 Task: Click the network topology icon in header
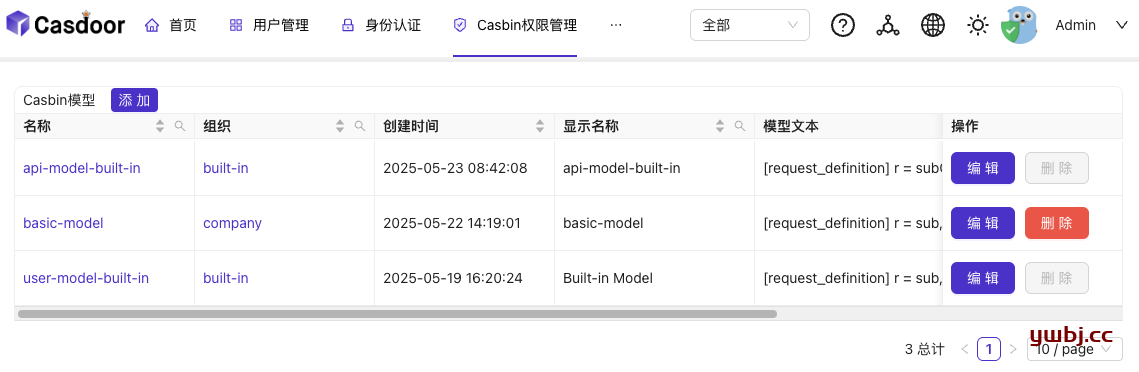coord(888,25)
